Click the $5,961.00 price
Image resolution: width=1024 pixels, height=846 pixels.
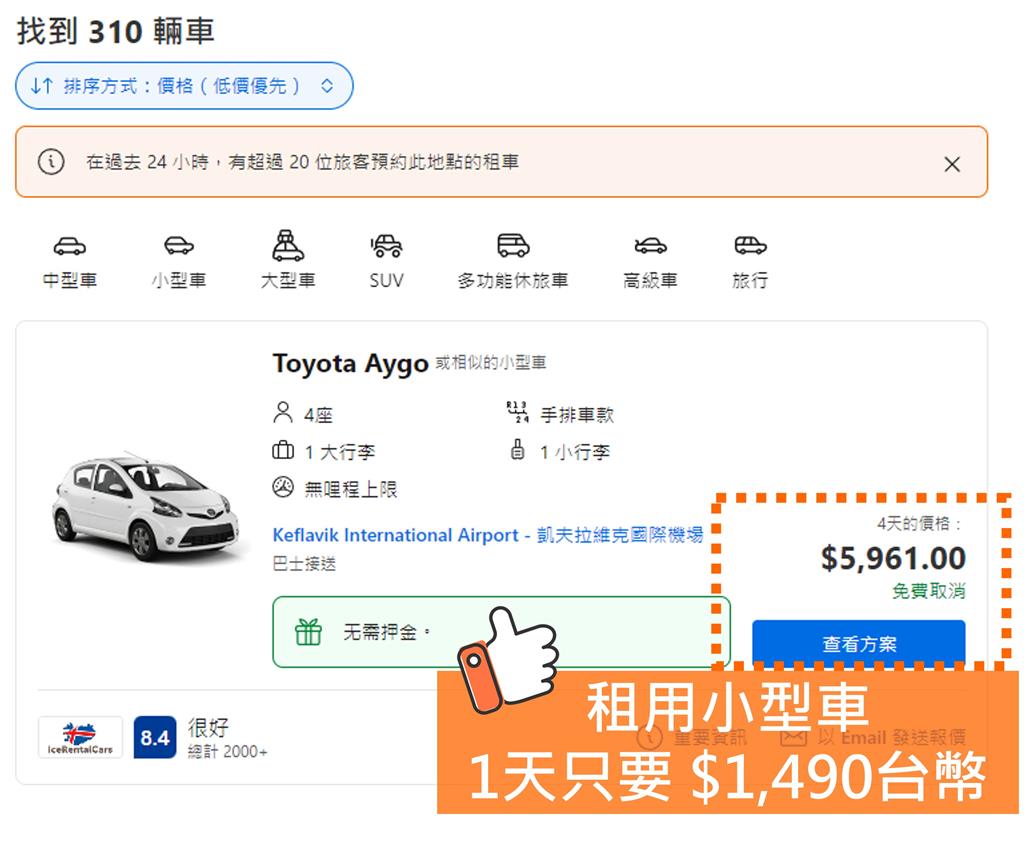pos(893,558)
